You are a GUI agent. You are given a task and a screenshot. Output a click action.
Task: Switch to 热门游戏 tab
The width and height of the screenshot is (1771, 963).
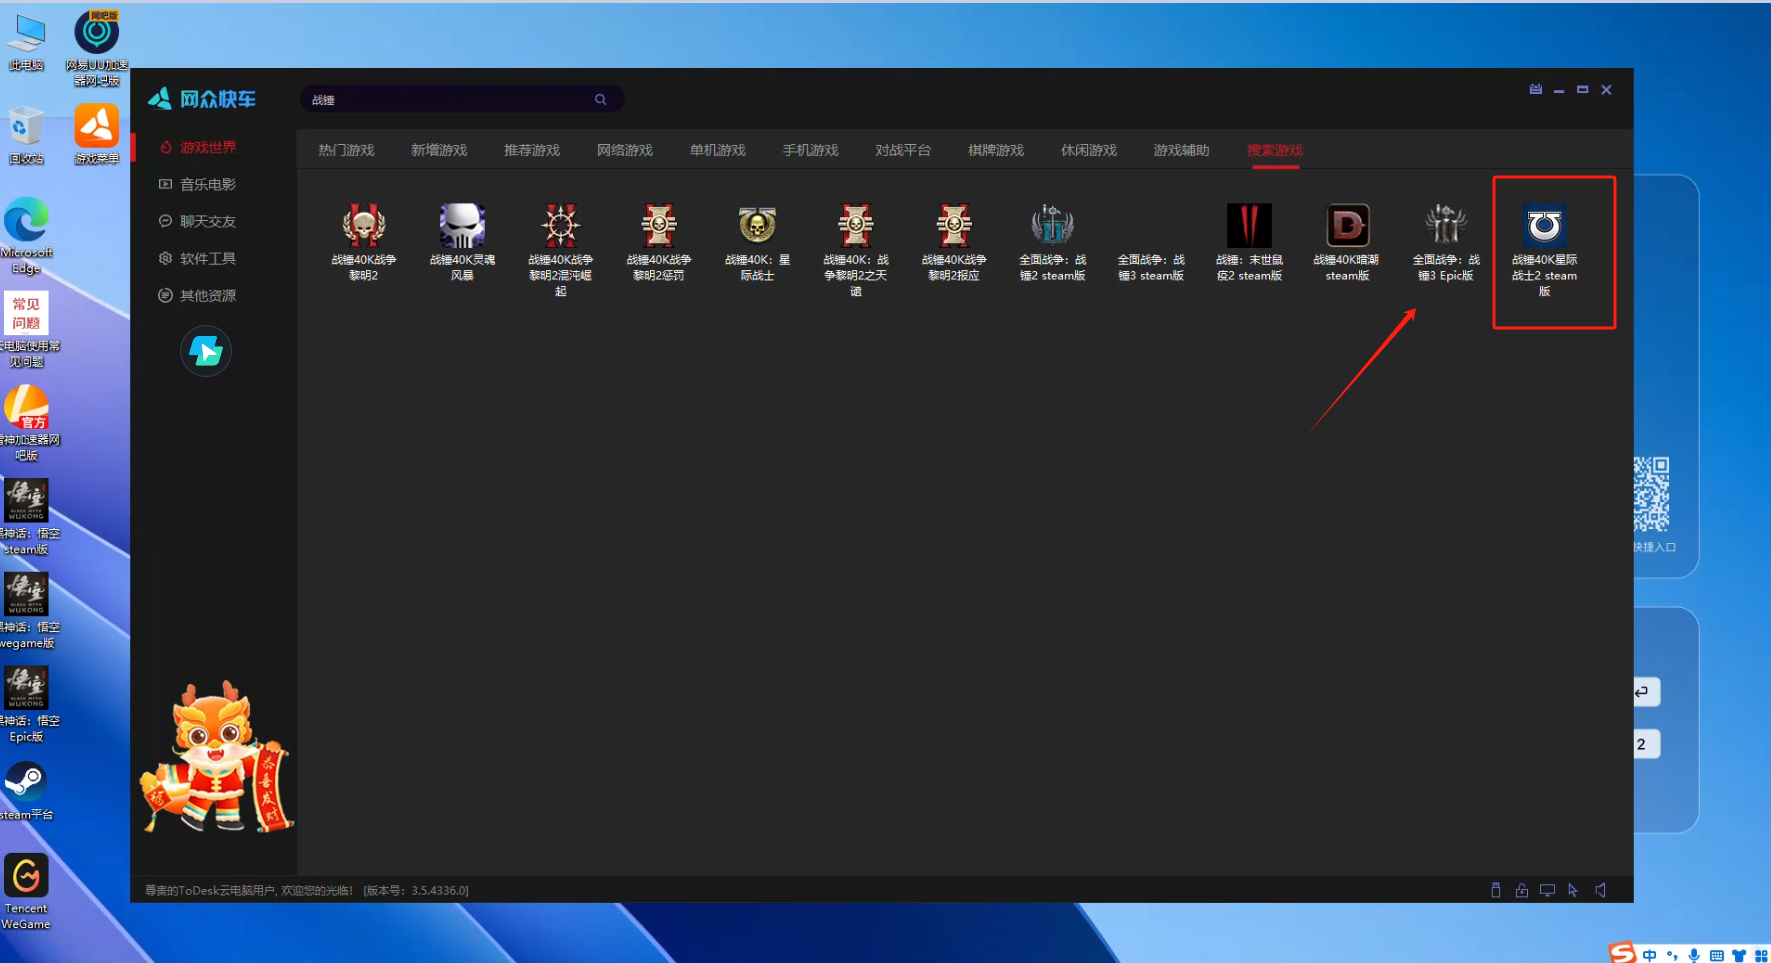[346, 150]
